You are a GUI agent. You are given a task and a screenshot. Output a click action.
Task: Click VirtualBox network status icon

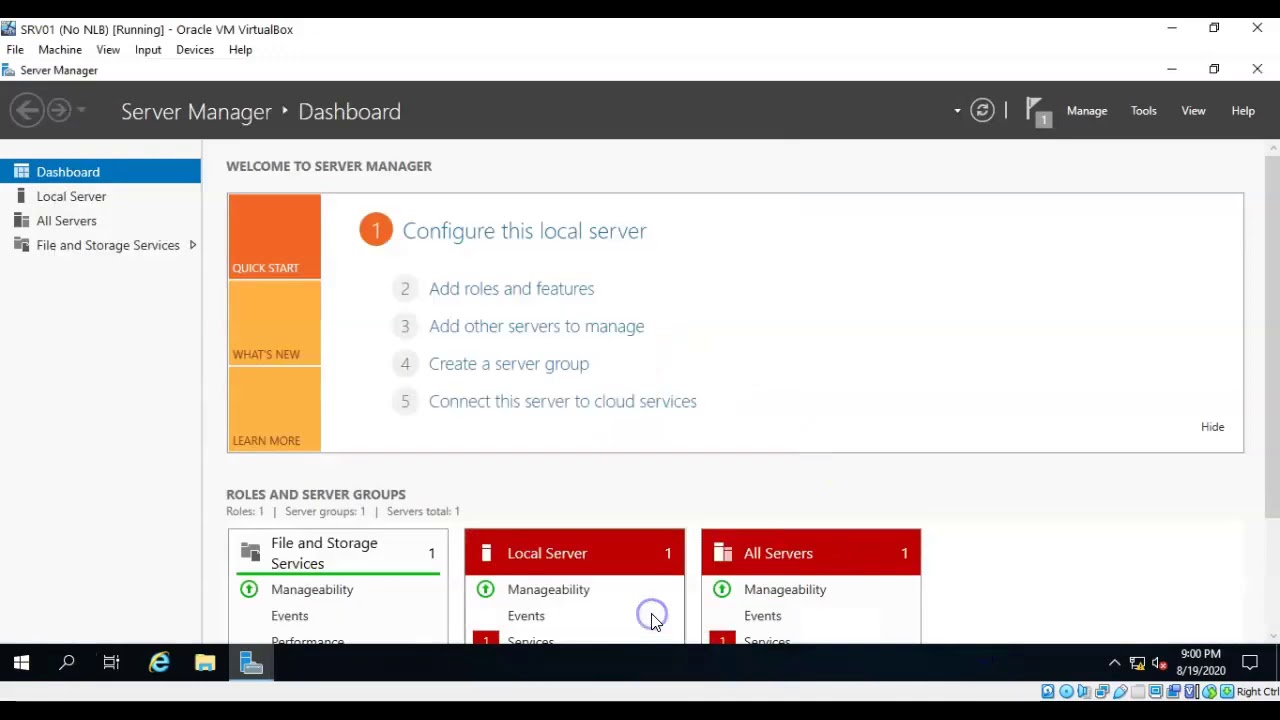(1102, 692)
